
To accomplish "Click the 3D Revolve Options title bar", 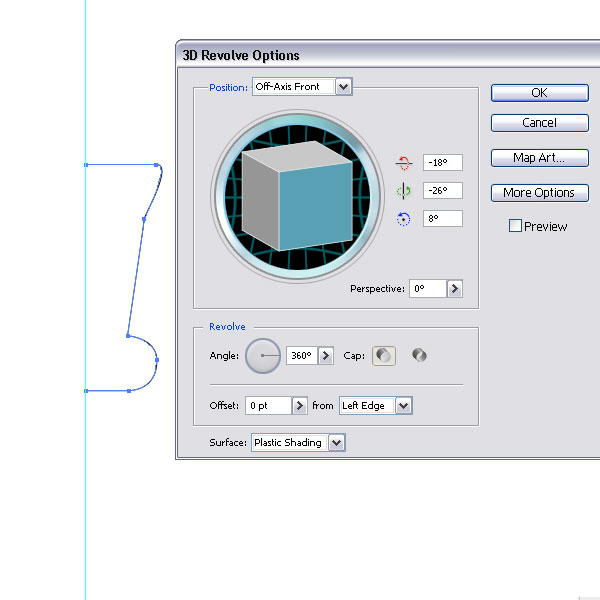I will tap(388, 55).
